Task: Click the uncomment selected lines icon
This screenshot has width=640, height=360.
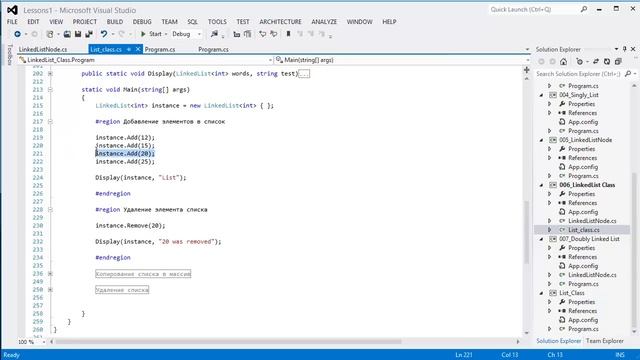Action: point(273,34)
